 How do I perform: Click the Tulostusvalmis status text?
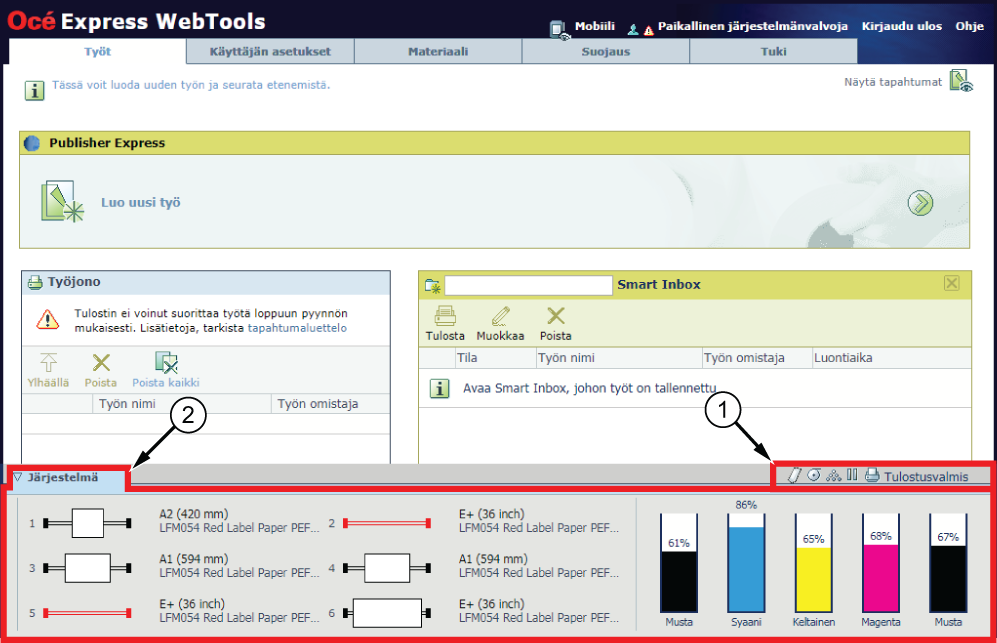[x=926, y=476]
